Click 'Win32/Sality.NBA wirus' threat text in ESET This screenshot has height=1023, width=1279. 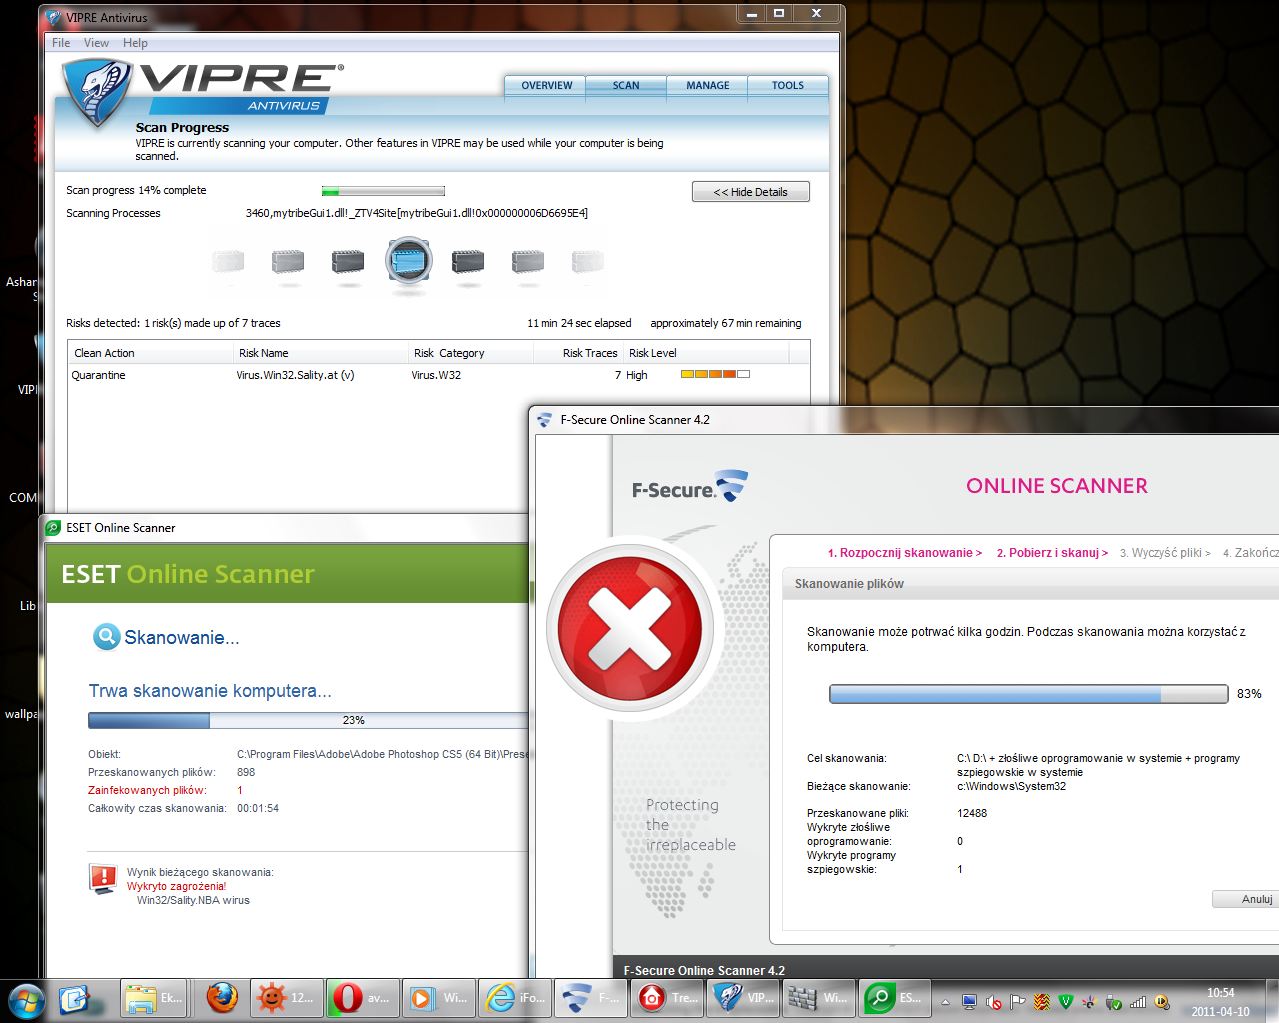tap(193, 900)
